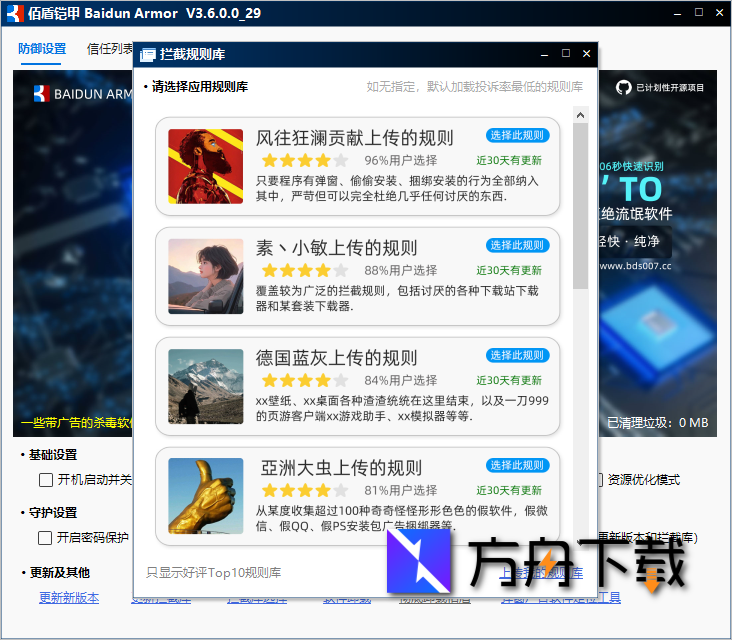
Task: Select 风往狂澜贡献上传的规则 with 选择此规则 button
Action: click(517, 135)
